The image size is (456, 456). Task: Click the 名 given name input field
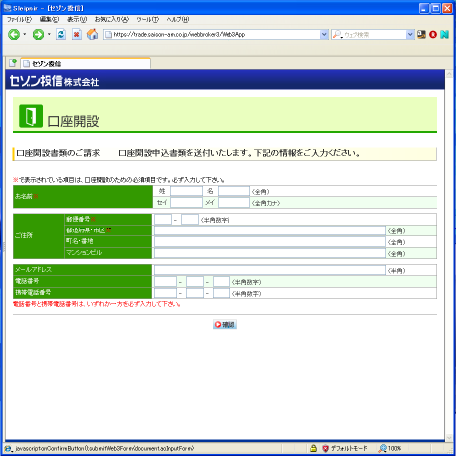point(234,191)
